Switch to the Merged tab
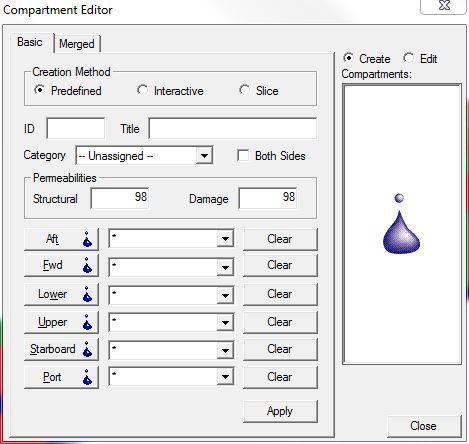Viewport: 469px width, 444px height. pyautogui.click(x=77, y=44)
